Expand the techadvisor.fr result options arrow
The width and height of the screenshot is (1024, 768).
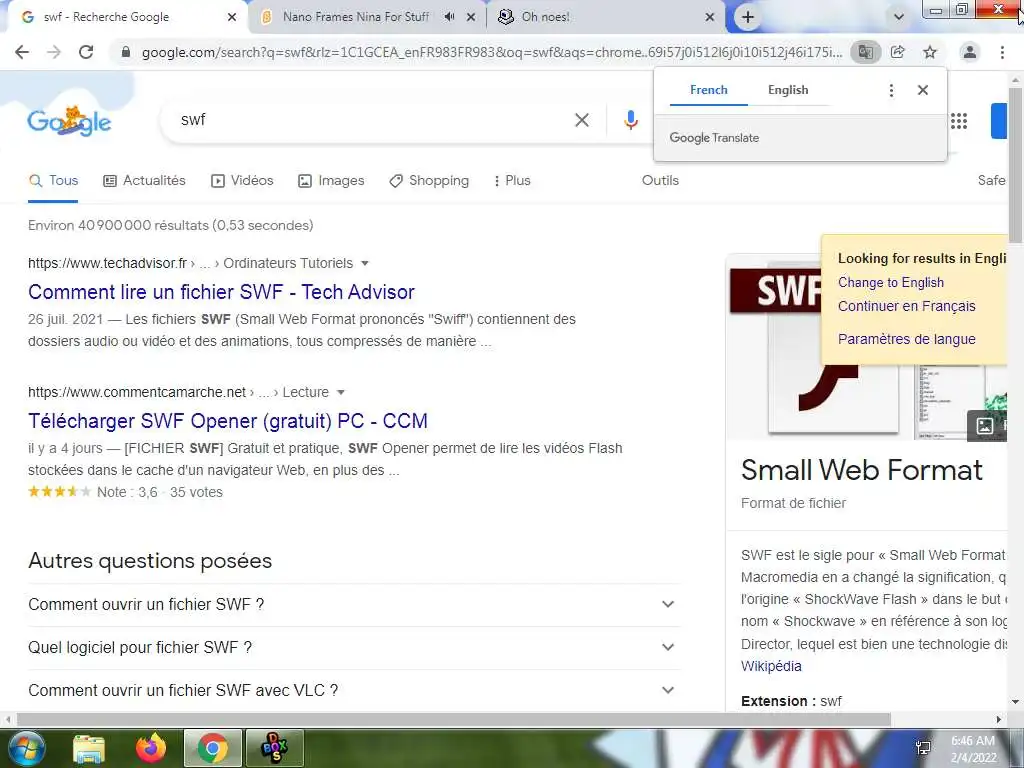click(365, 263)
